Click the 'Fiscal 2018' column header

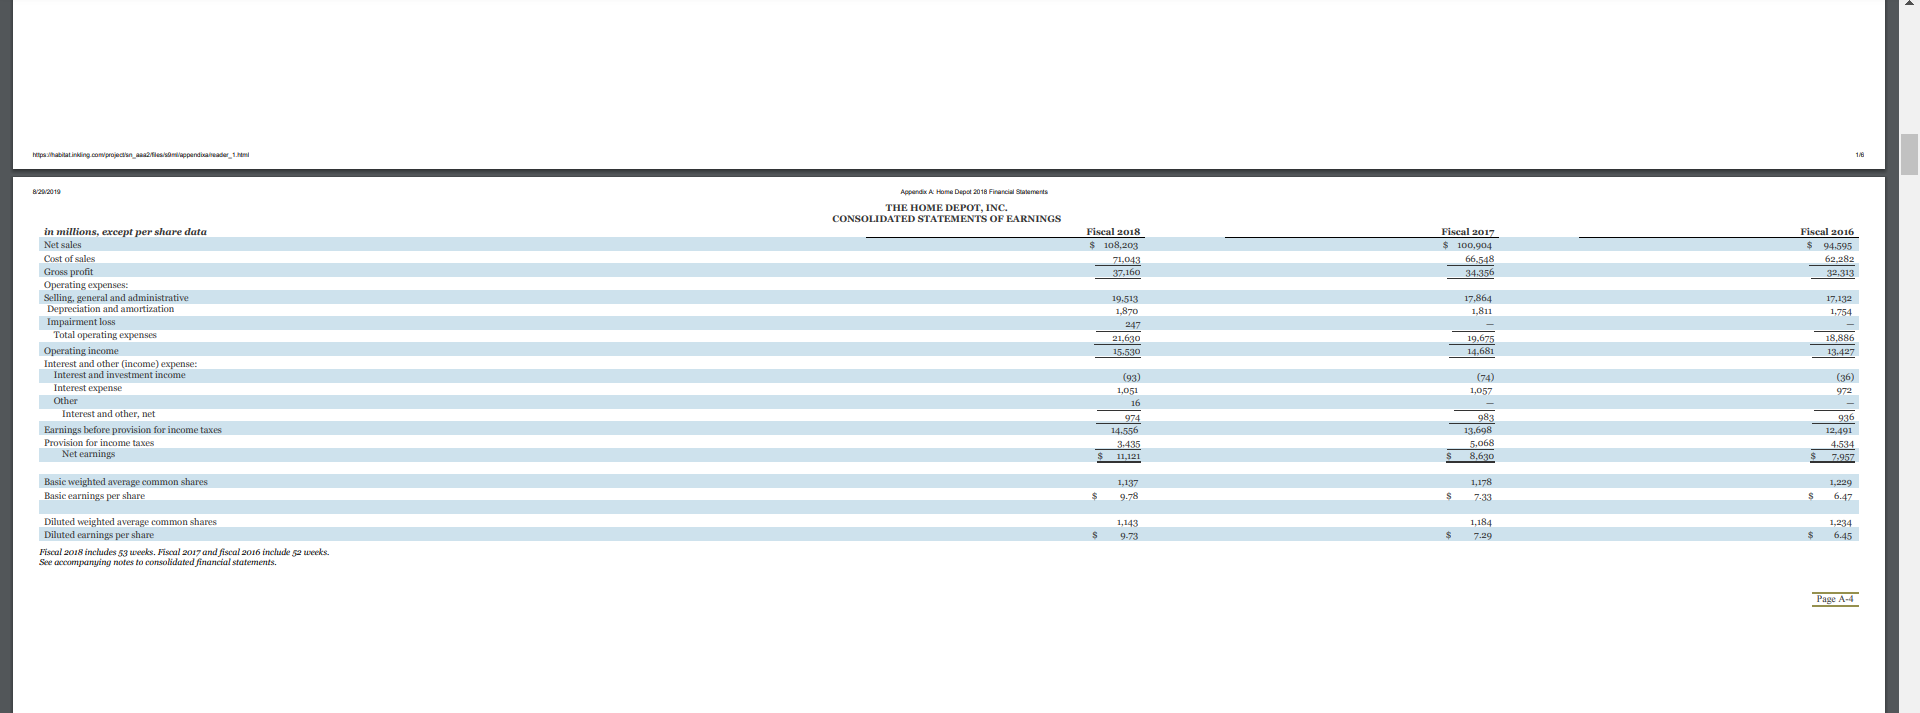[x=1113, y=232]
